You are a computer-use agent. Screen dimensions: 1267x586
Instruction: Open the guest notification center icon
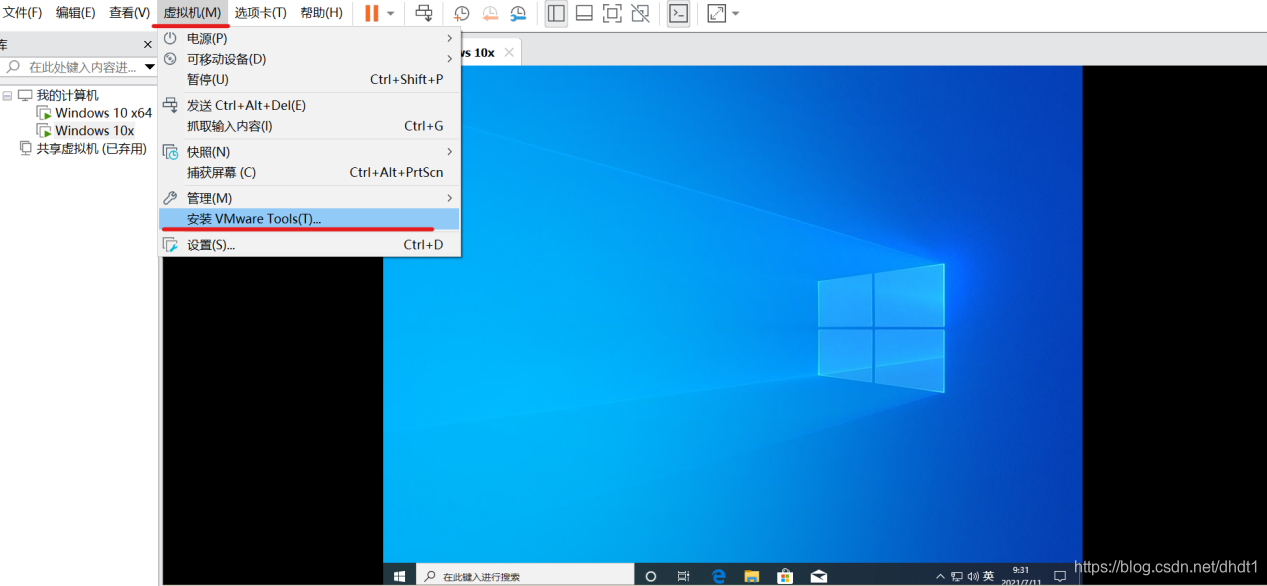(1060, 577)
